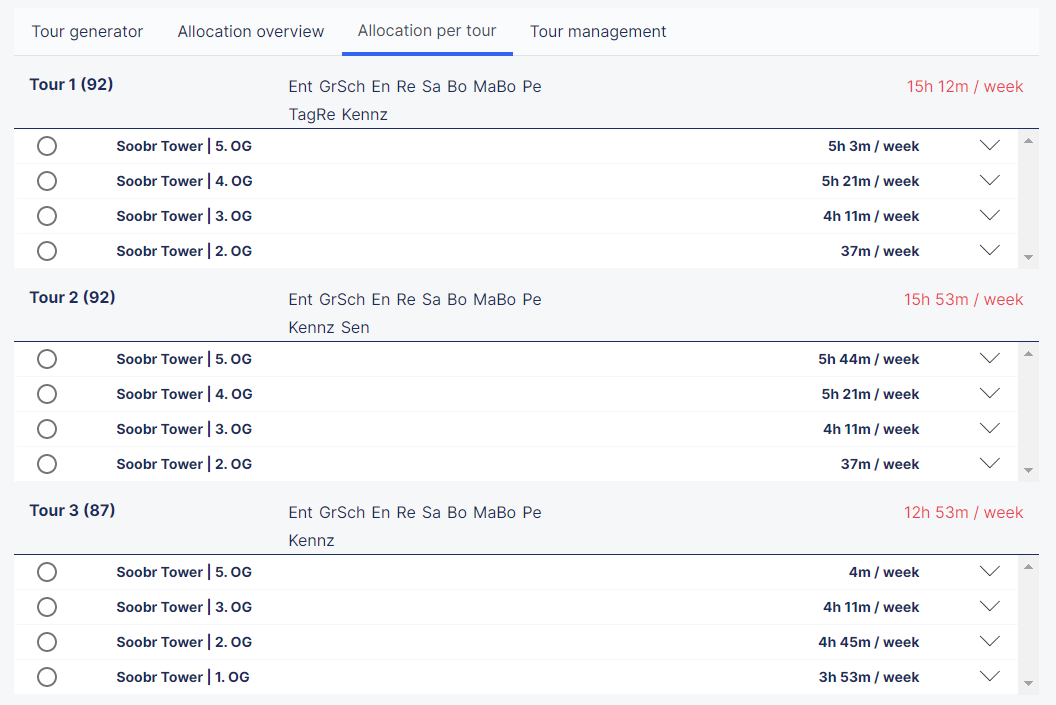Select radio for Tour 1 Soobr Tower 5. OG

tap(47, 146)
